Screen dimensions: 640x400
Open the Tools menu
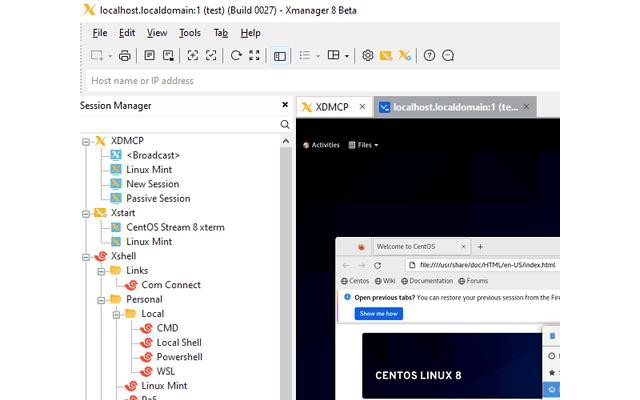[x=190, y=33]
